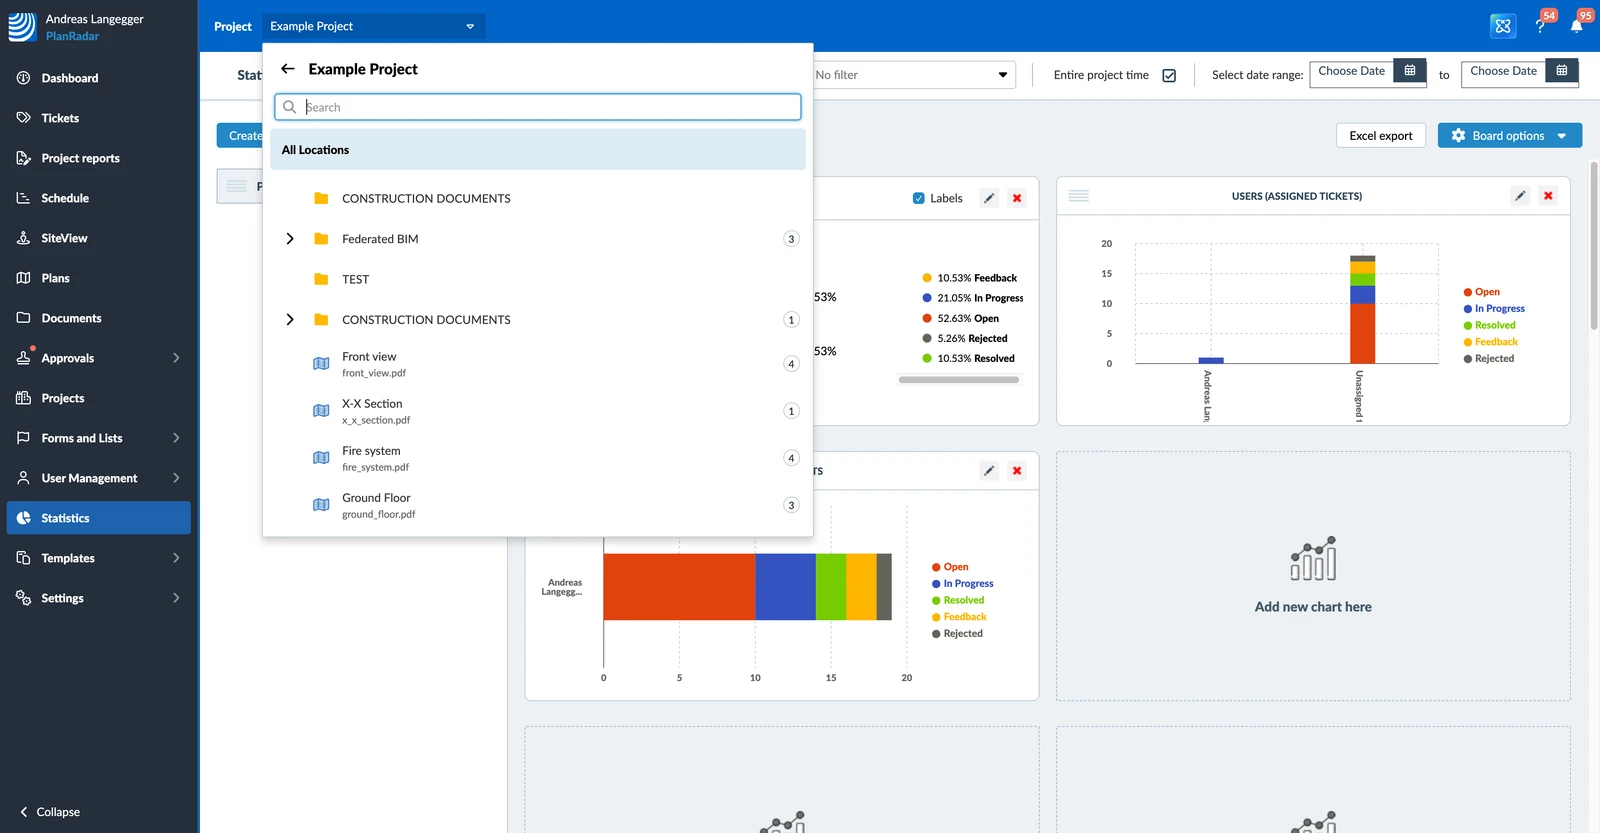The height and width of the screenshot is (833, 1600).
Task: Expand the Federated BIM folder
Action: click(290, 239)
